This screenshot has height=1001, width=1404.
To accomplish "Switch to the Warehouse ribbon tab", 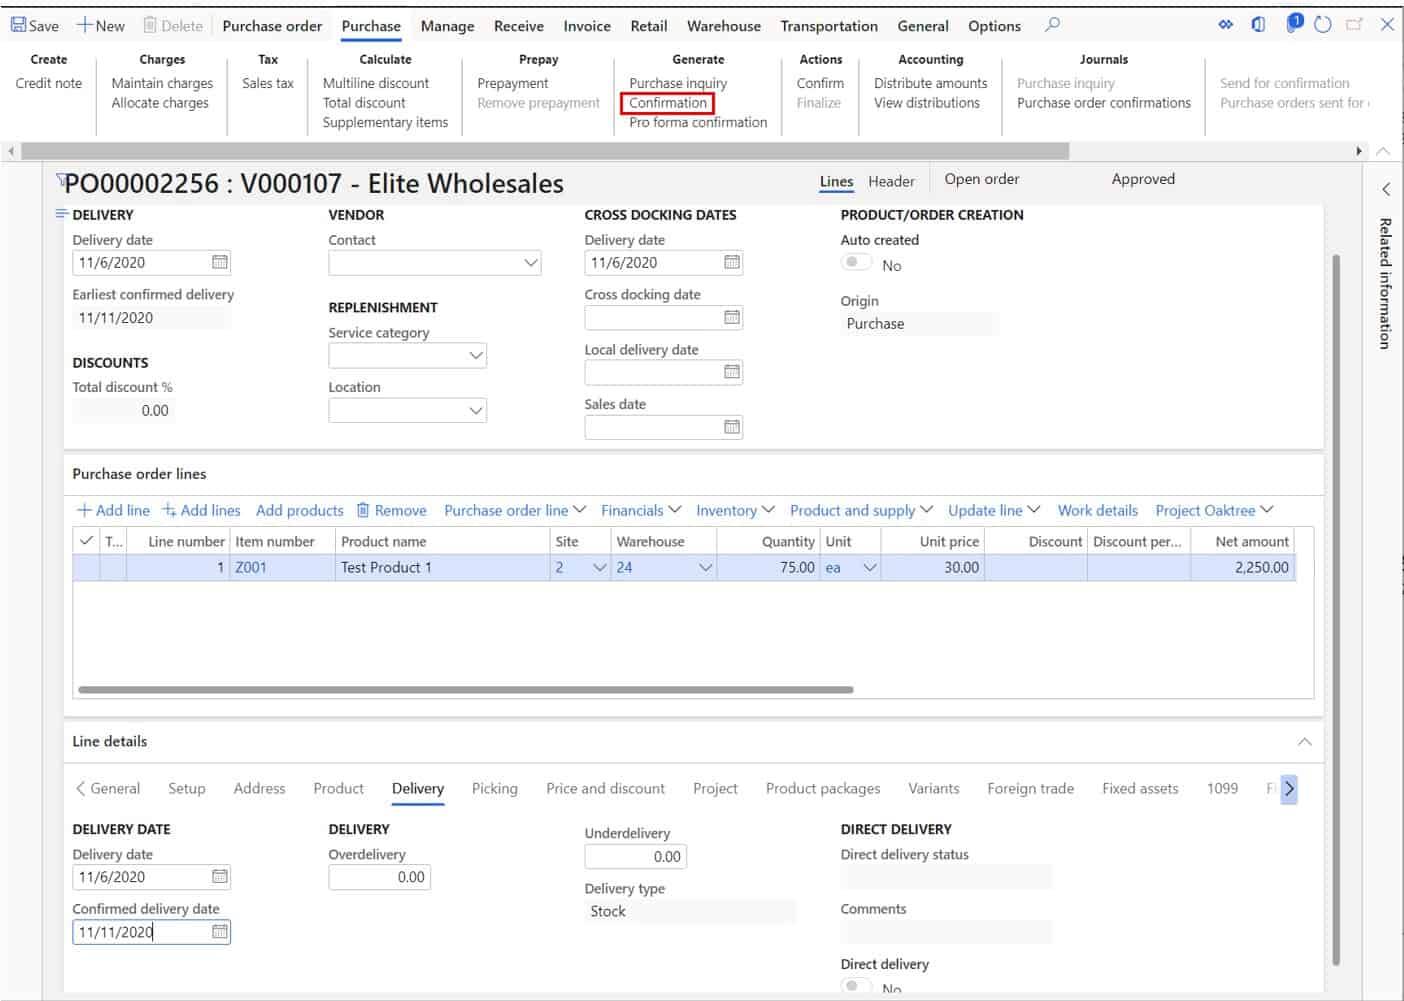I will (x=722, y=25).
